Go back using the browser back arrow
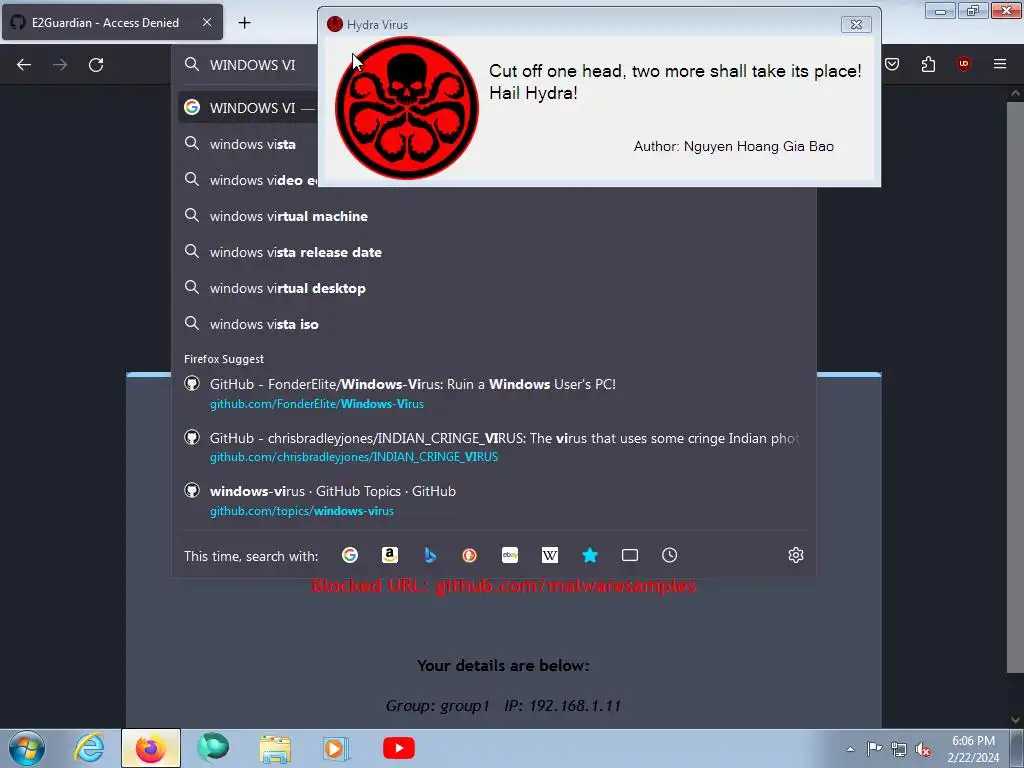Image resolution: width=1024 pixels, height=768 pixels. coord(24,65)
